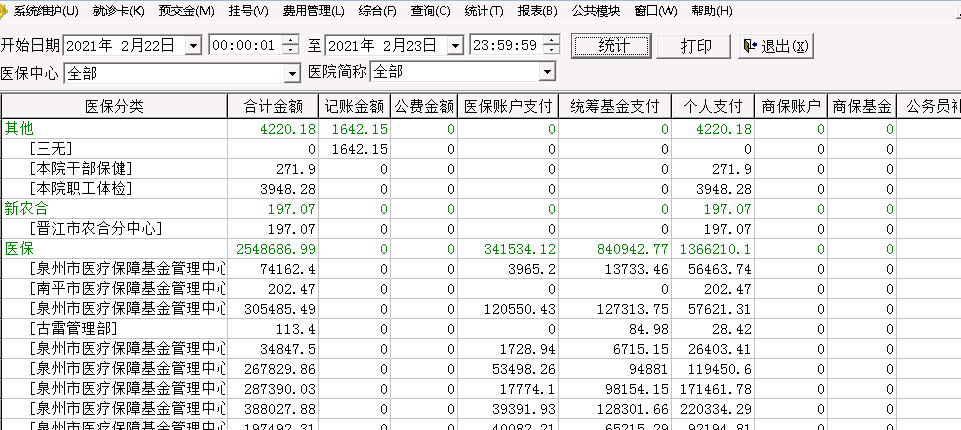The width and height of the screenshot is (961, 430).
Task: Select the [本院职工体检] row
Action: point(481,189)
